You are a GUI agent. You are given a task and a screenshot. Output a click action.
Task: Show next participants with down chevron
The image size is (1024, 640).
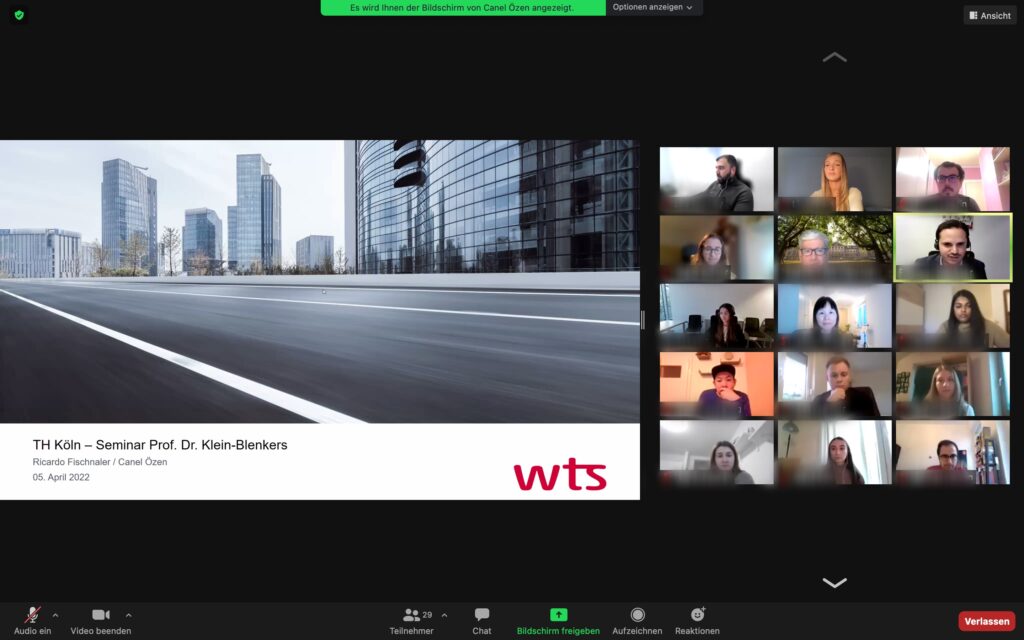click(x=834, y=583)
